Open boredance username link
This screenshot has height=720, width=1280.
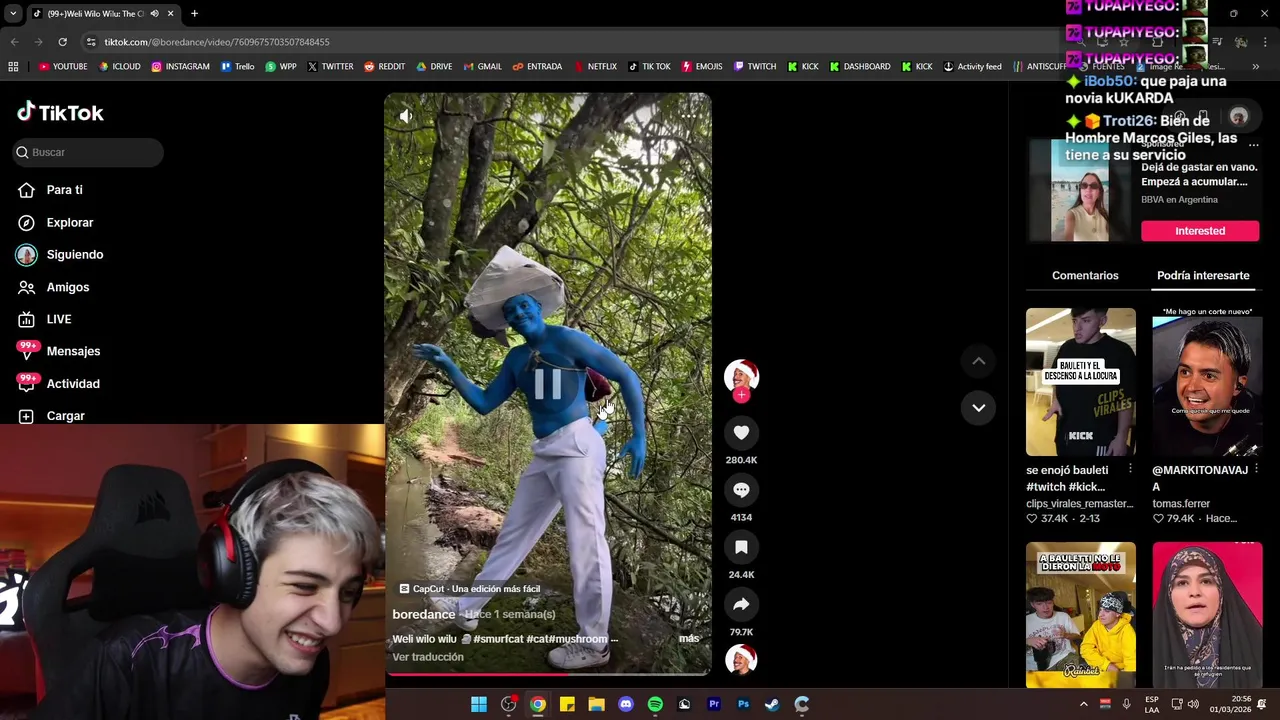pos(424,614)
